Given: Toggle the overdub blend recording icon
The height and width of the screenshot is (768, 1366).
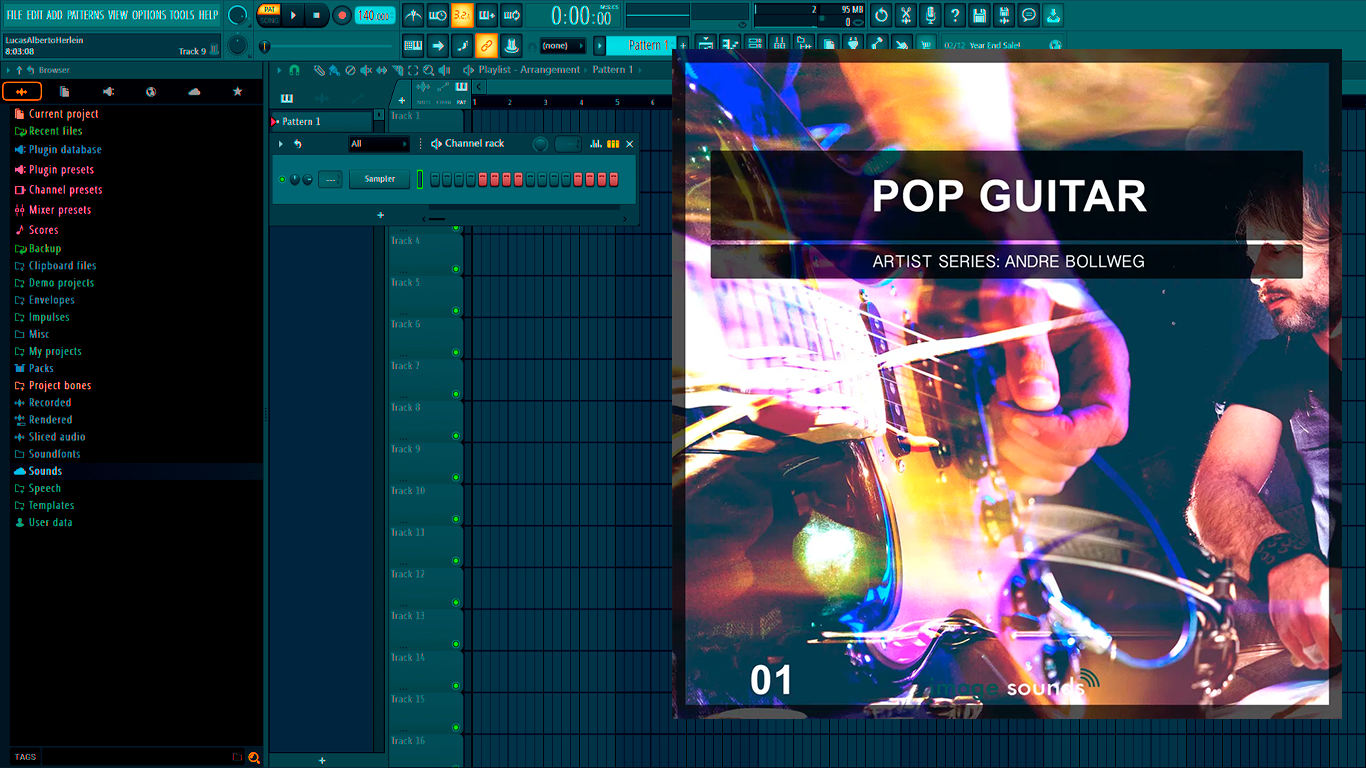Looking at the screenshot, I should [x=487, y=15].
